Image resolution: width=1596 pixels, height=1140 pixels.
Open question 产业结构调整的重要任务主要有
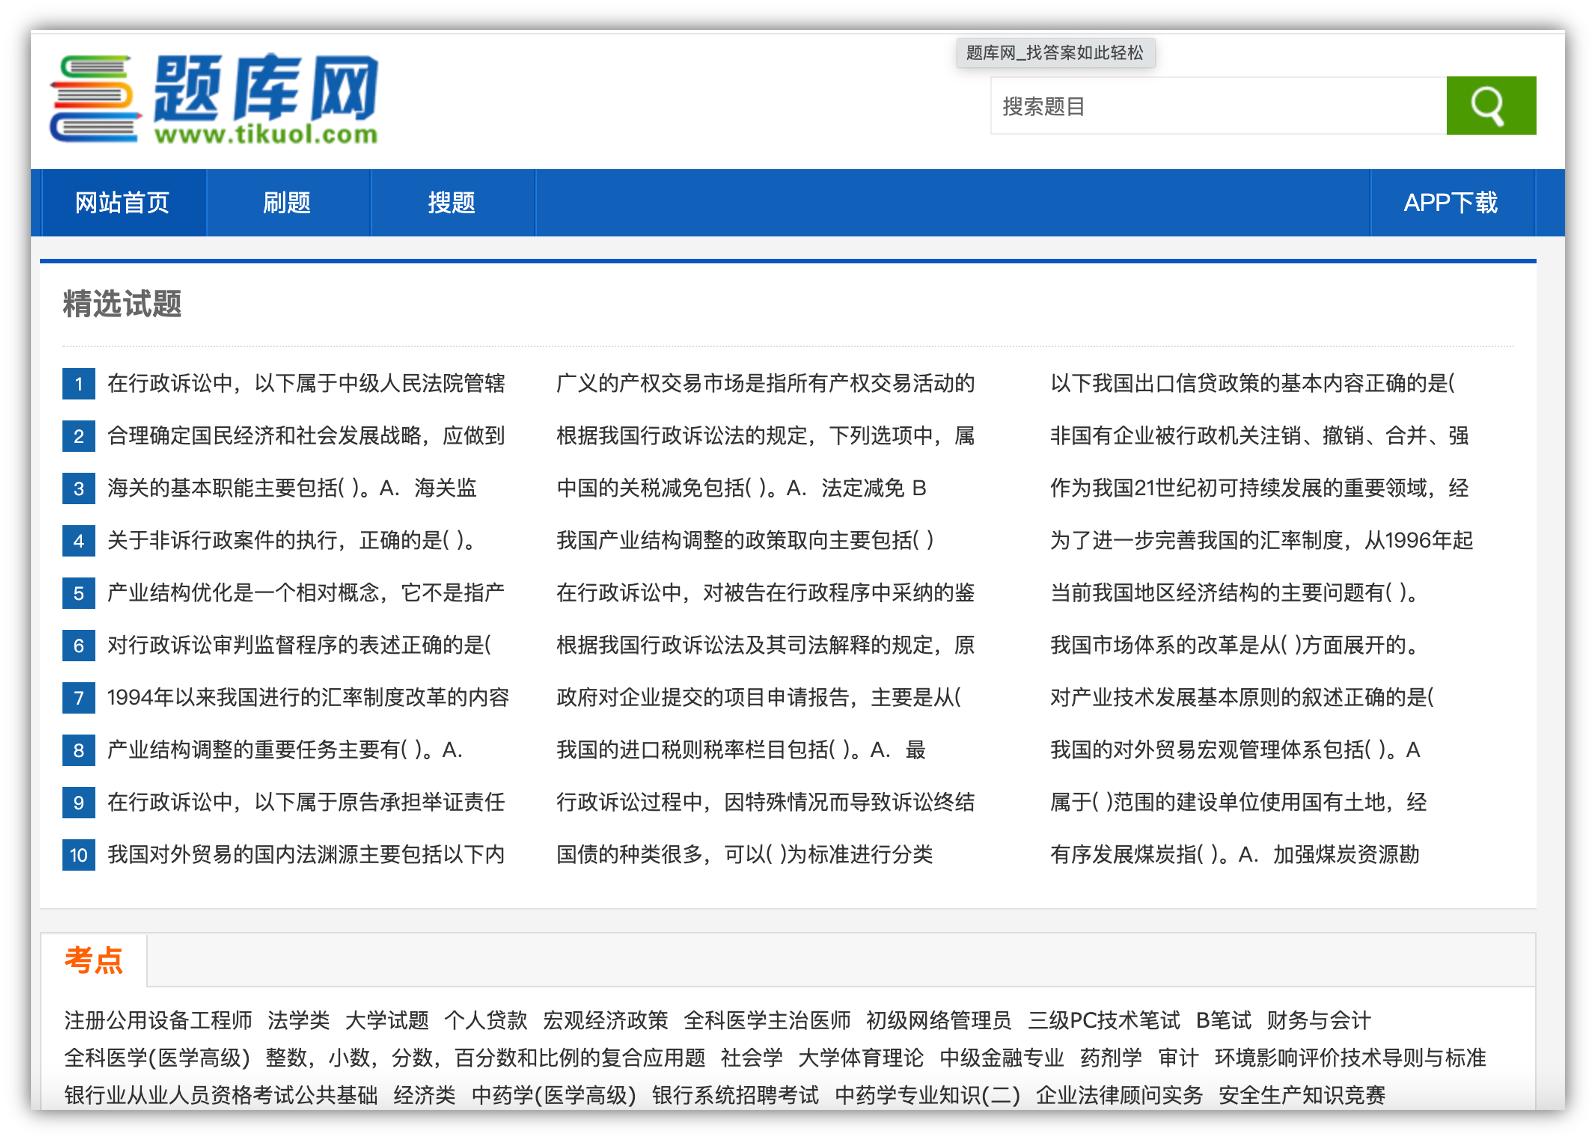pos(285,749)
